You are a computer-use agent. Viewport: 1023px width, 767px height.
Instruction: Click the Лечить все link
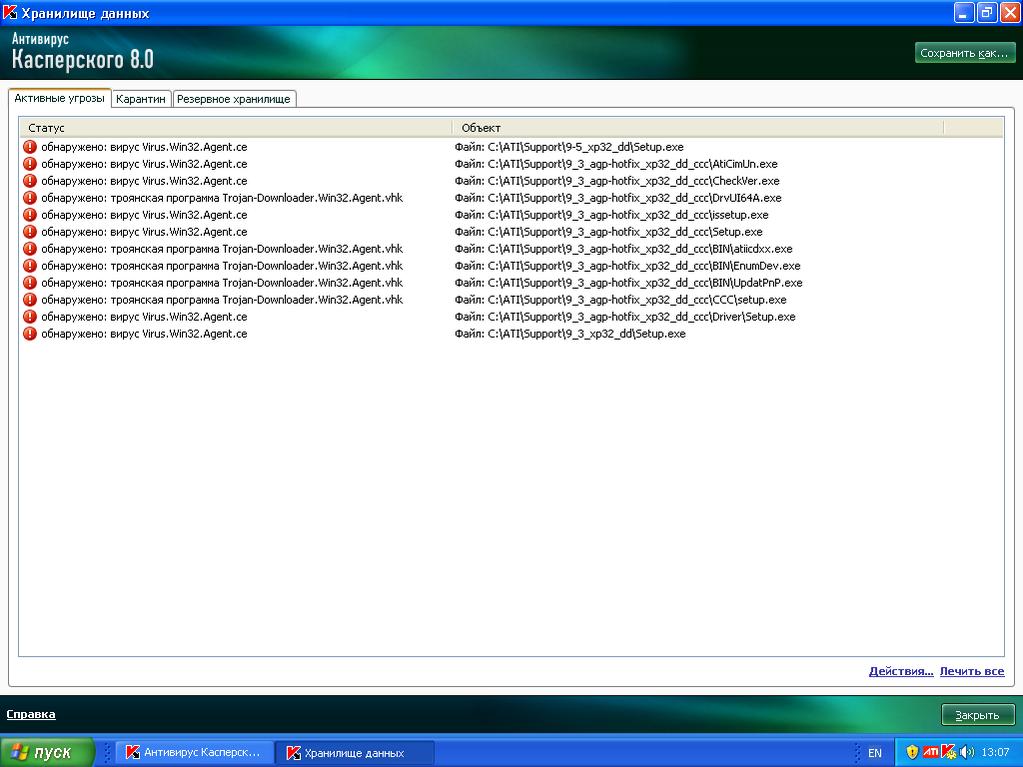[972, 671]
